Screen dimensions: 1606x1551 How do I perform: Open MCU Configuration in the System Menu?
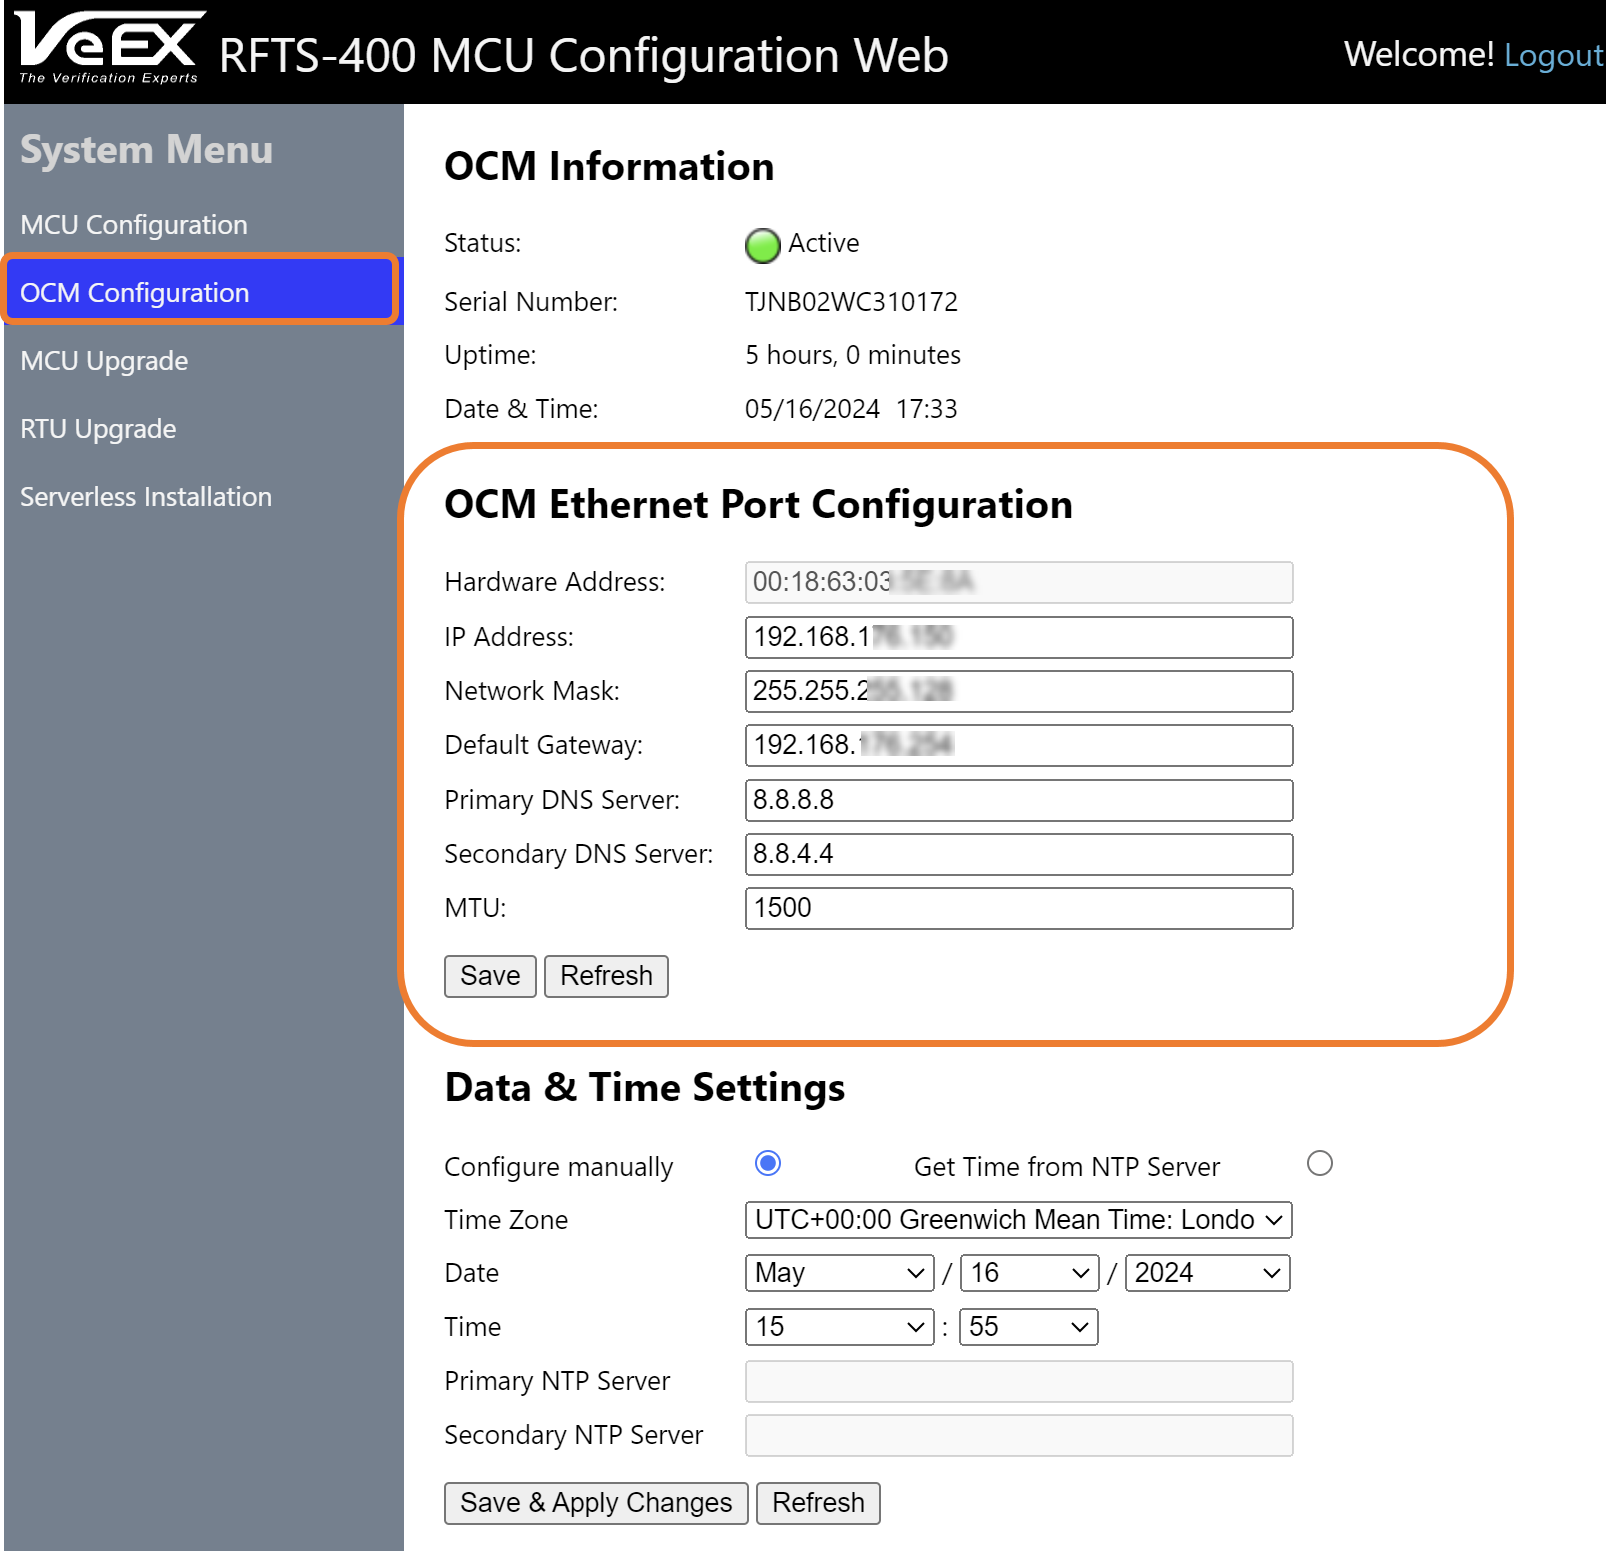134,225
